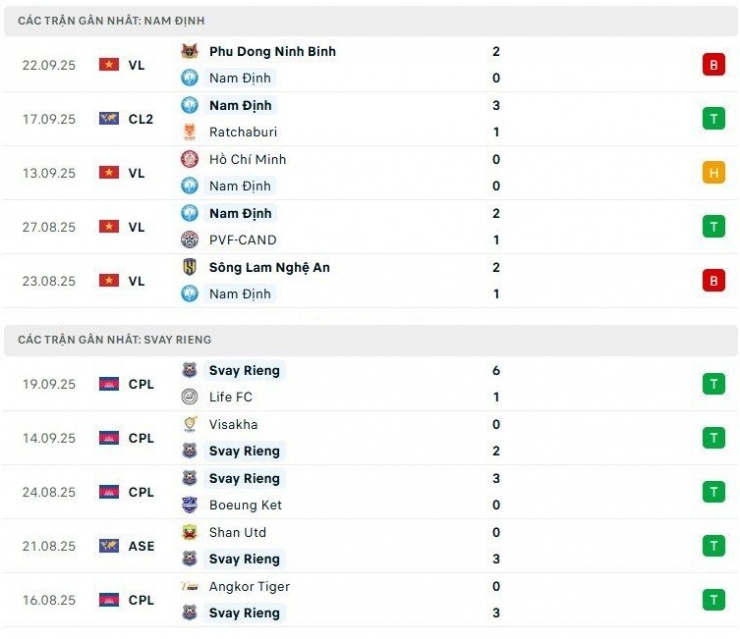Image resolution: width=740 pixels, height=639 pixels.
Task: Click the Visakha club crest
Action: point(189,424)
